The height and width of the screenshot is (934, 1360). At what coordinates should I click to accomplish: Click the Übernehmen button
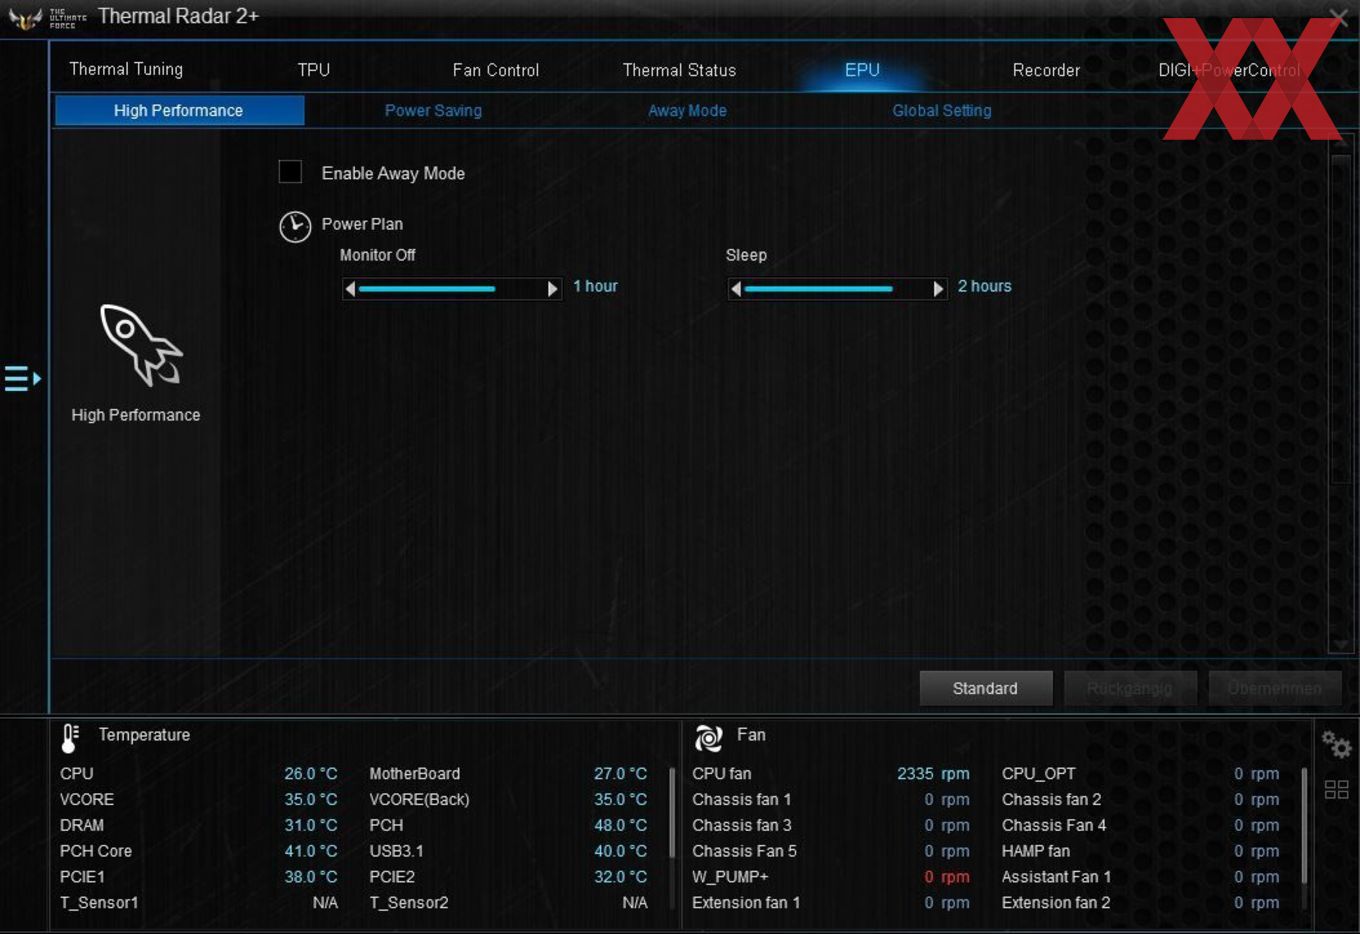[x=1275, y=688]
